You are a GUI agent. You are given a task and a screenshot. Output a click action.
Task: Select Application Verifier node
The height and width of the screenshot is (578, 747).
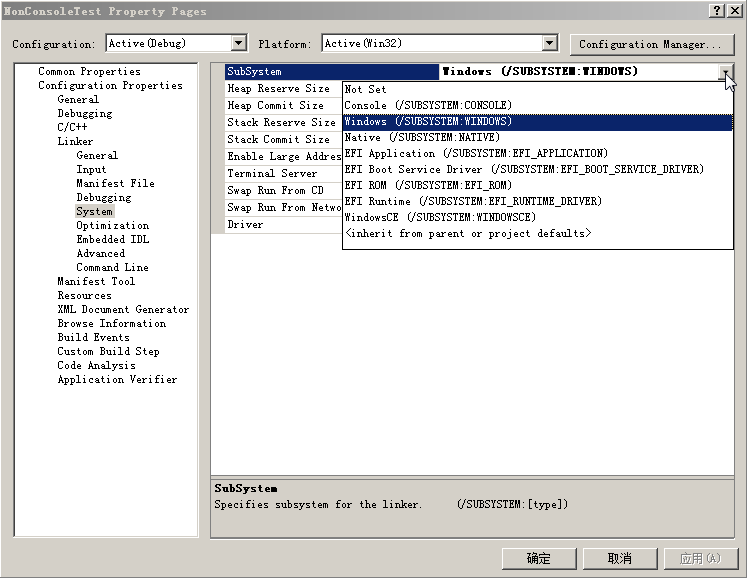[x=117, y=380]
